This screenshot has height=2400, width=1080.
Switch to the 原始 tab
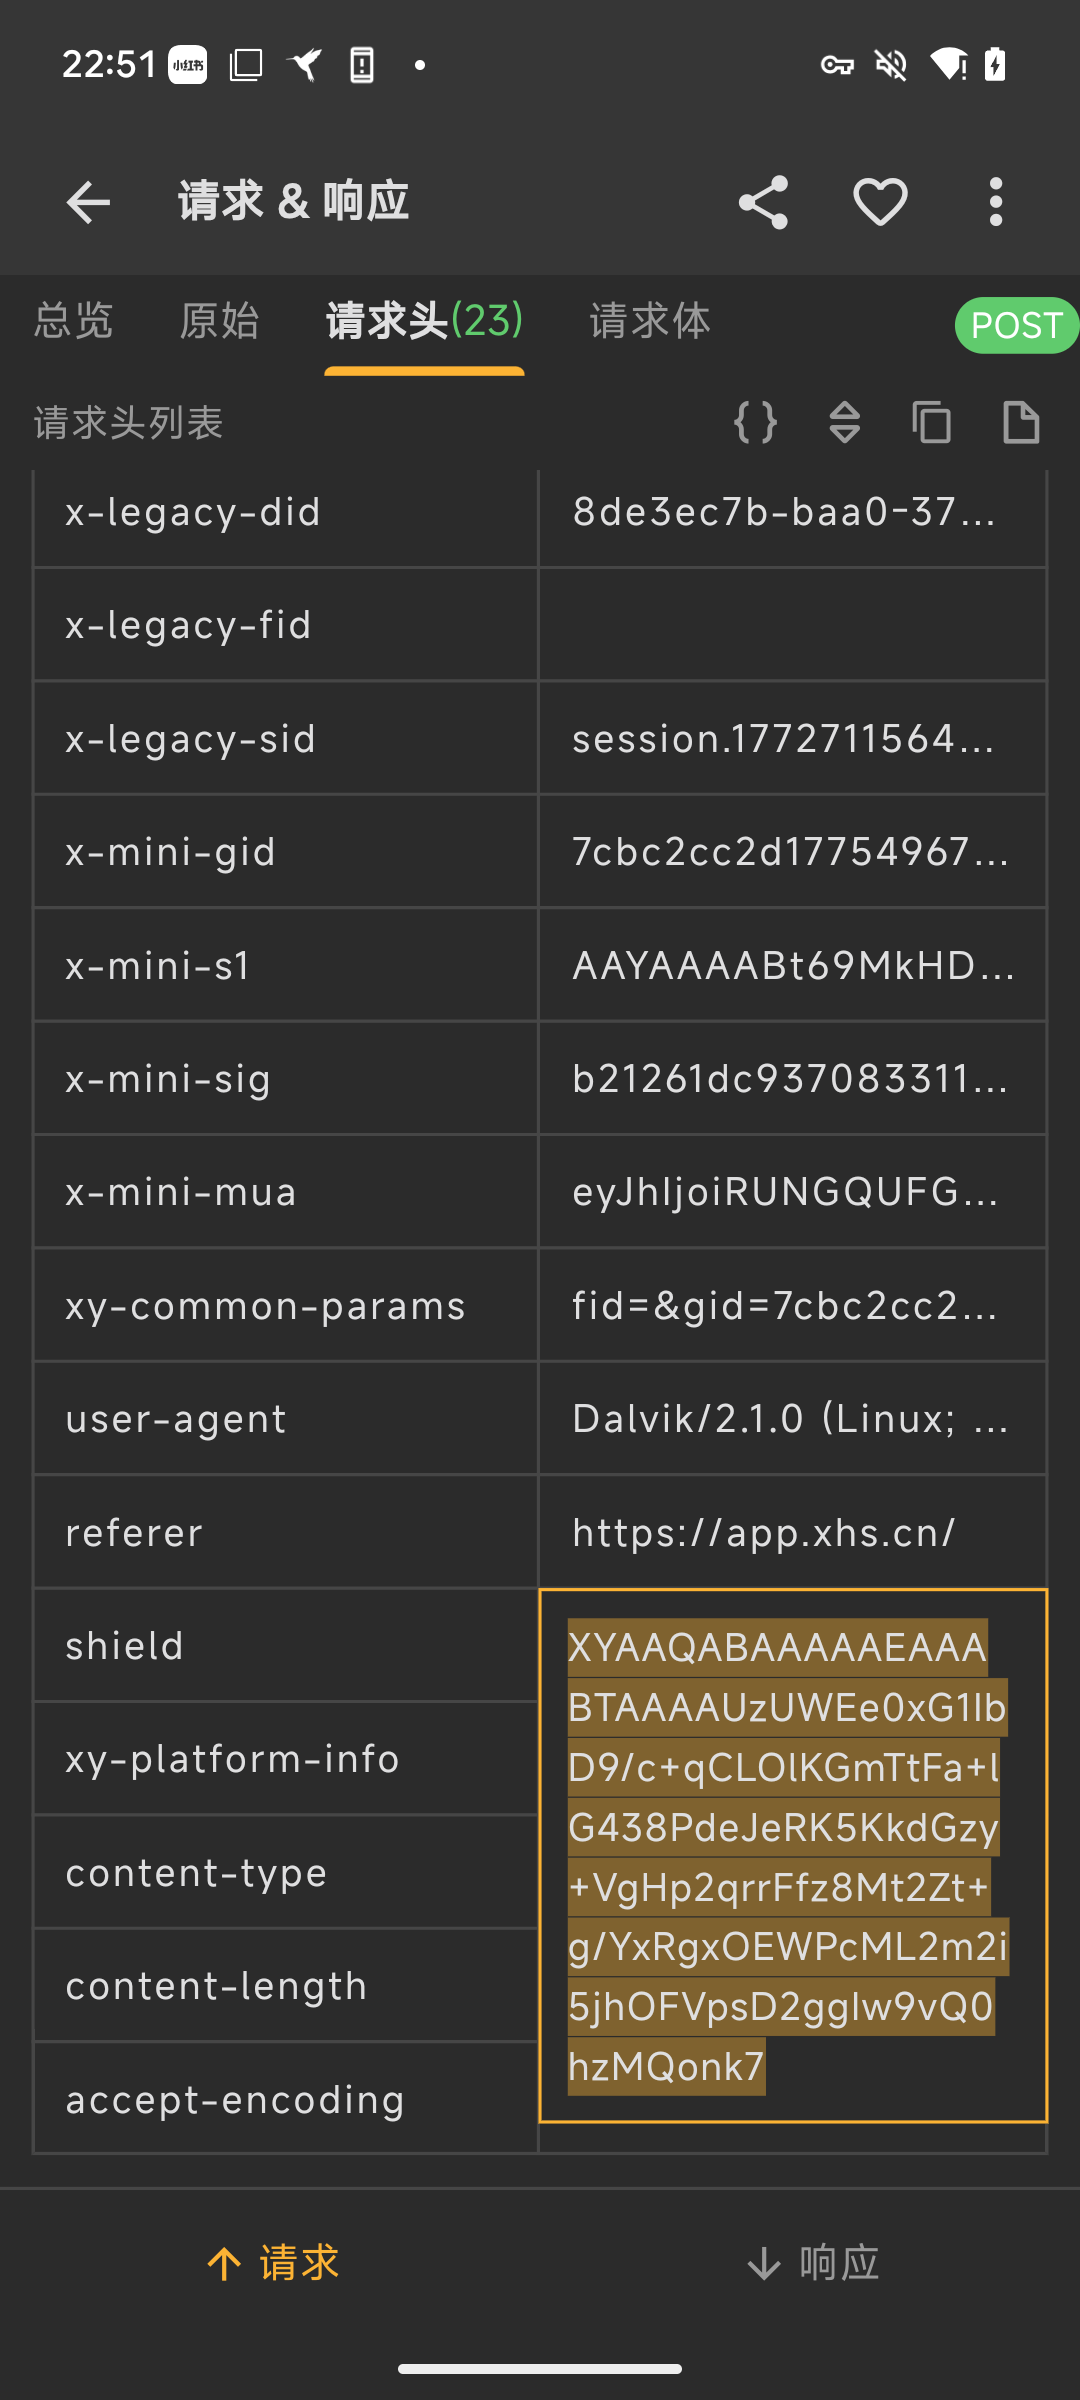219,322
